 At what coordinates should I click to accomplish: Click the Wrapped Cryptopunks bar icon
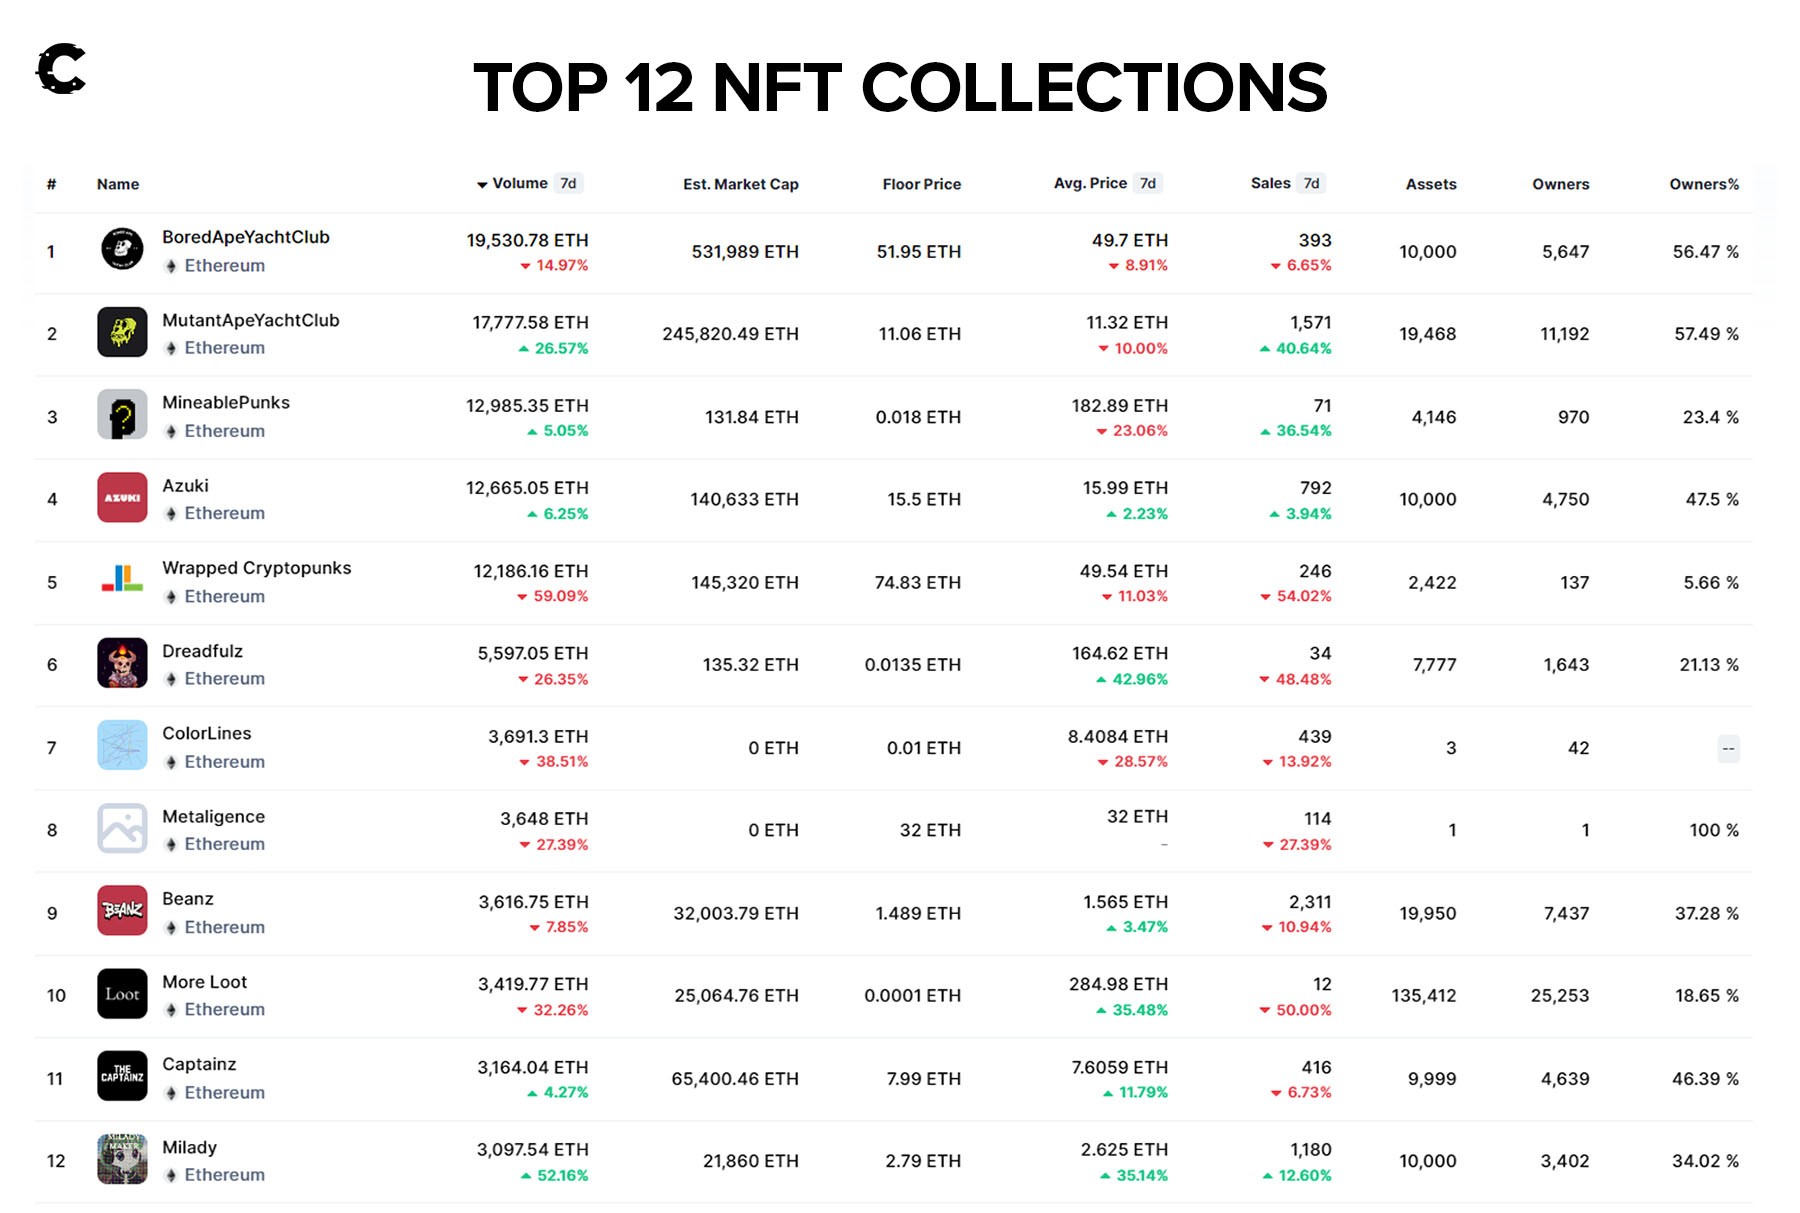122,580
